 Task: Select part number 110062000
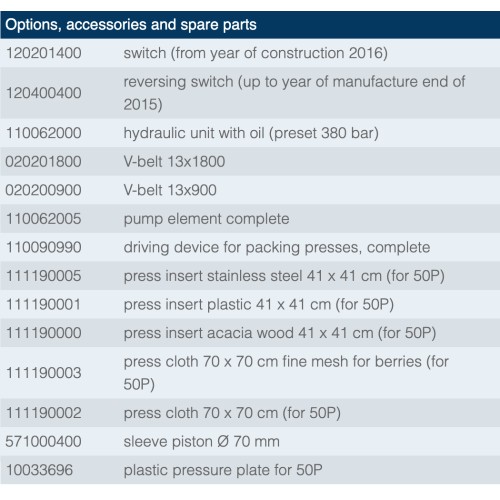point(44,133)
